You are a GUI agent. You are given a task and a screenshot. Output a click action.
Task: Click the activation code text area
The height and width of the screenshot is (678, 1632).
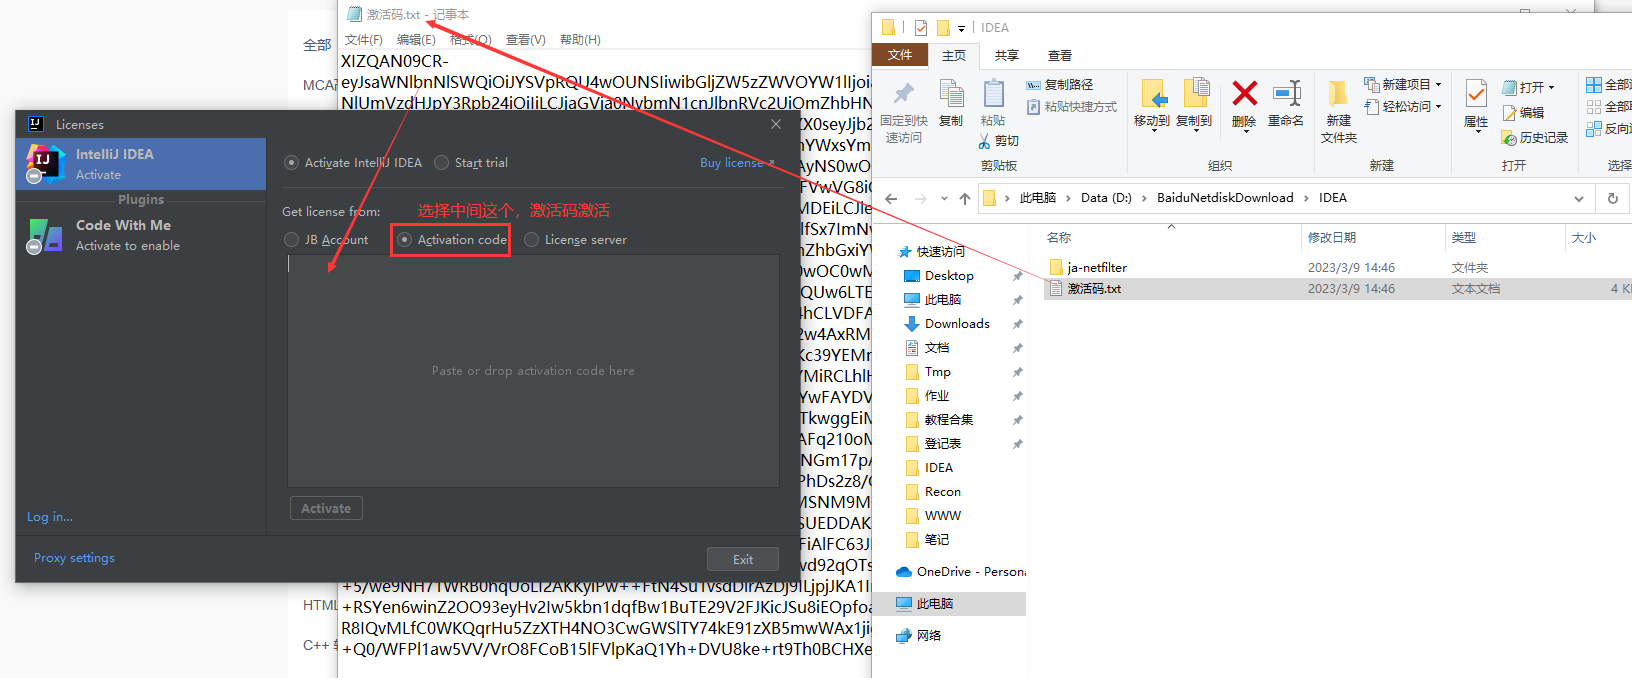(533, 371)
